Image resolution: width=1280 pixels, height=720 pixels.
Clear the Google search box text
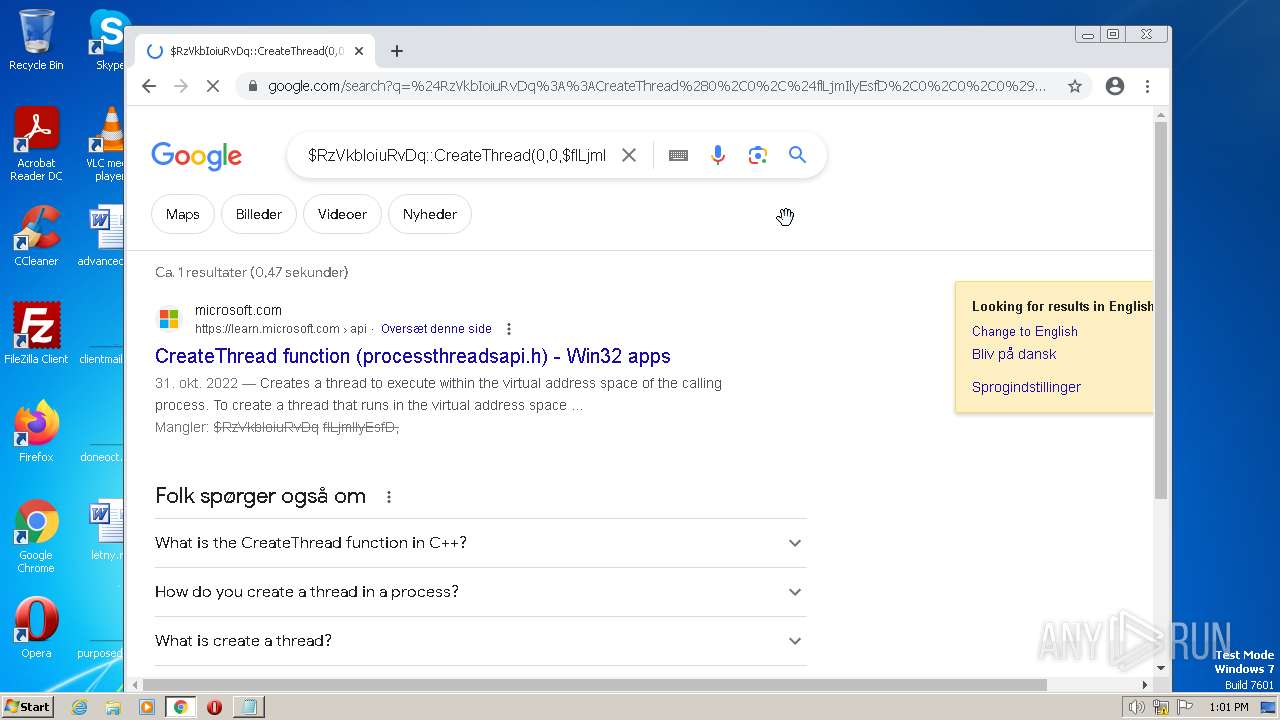629,155
